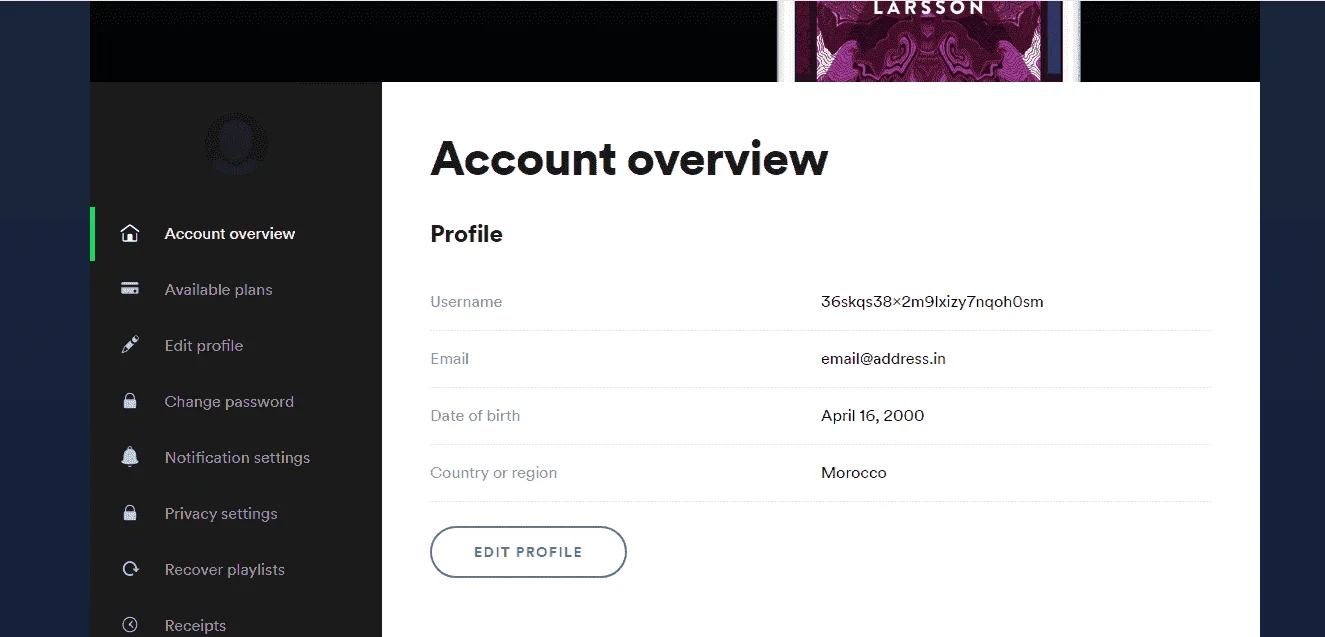
Task: Click the clock icon beside Receipts
Action: 129,625
